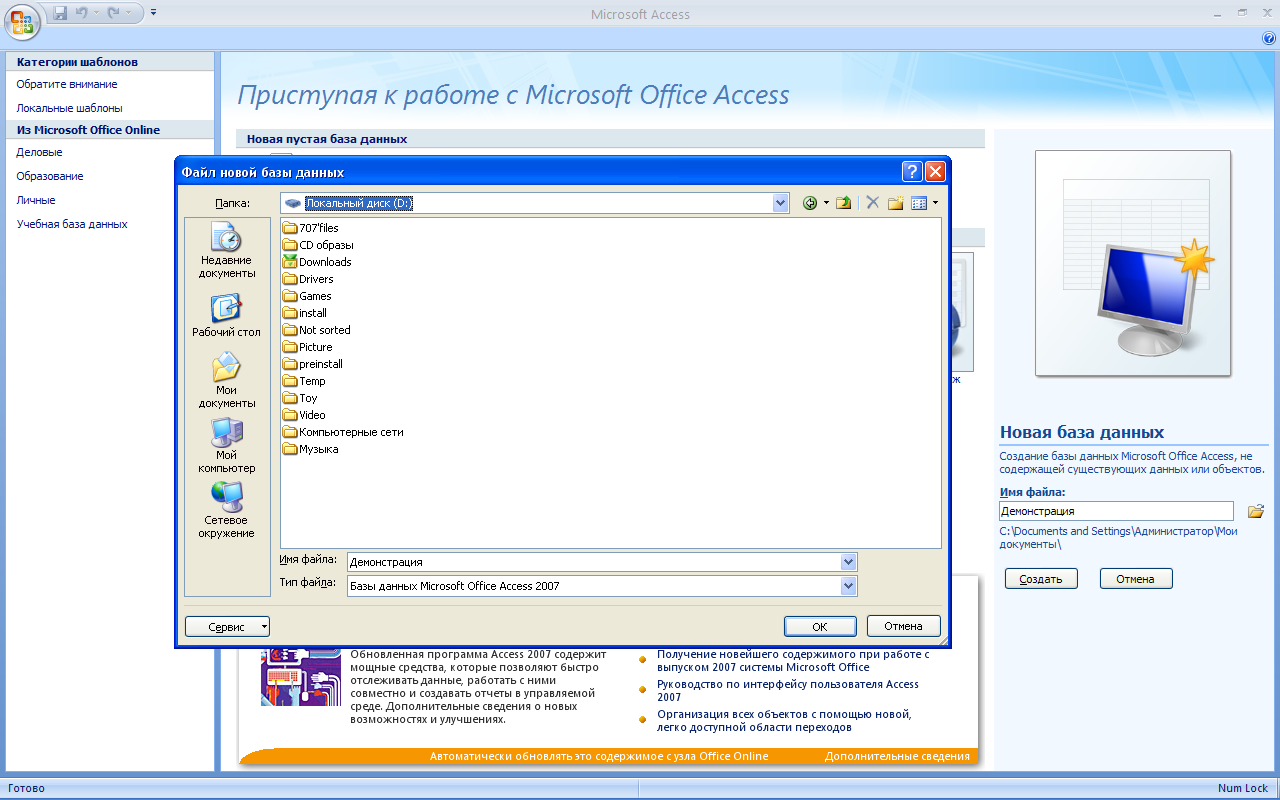The image size is (1280, 800).
Task: Expand the Тип файла dropdown arrow
Action: [x=849, y=586]
